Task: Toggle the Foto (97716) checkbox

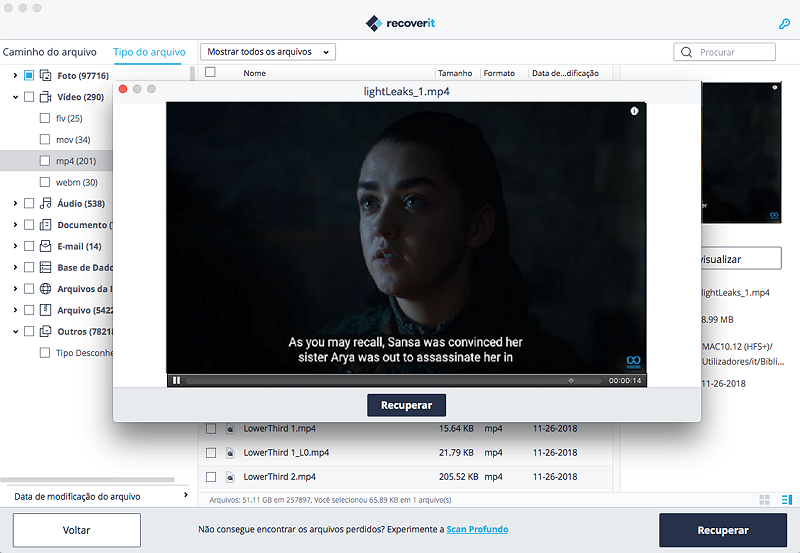Action: (29, 76)
